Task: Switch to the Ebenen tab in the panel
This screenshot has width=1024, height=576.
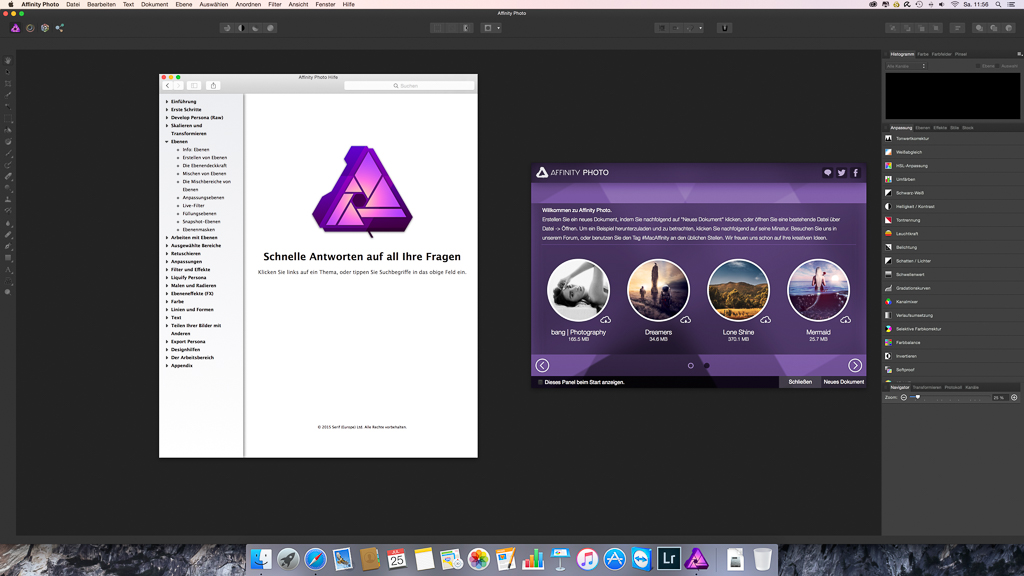Action: pyautogui.click(x=923, y=128)
